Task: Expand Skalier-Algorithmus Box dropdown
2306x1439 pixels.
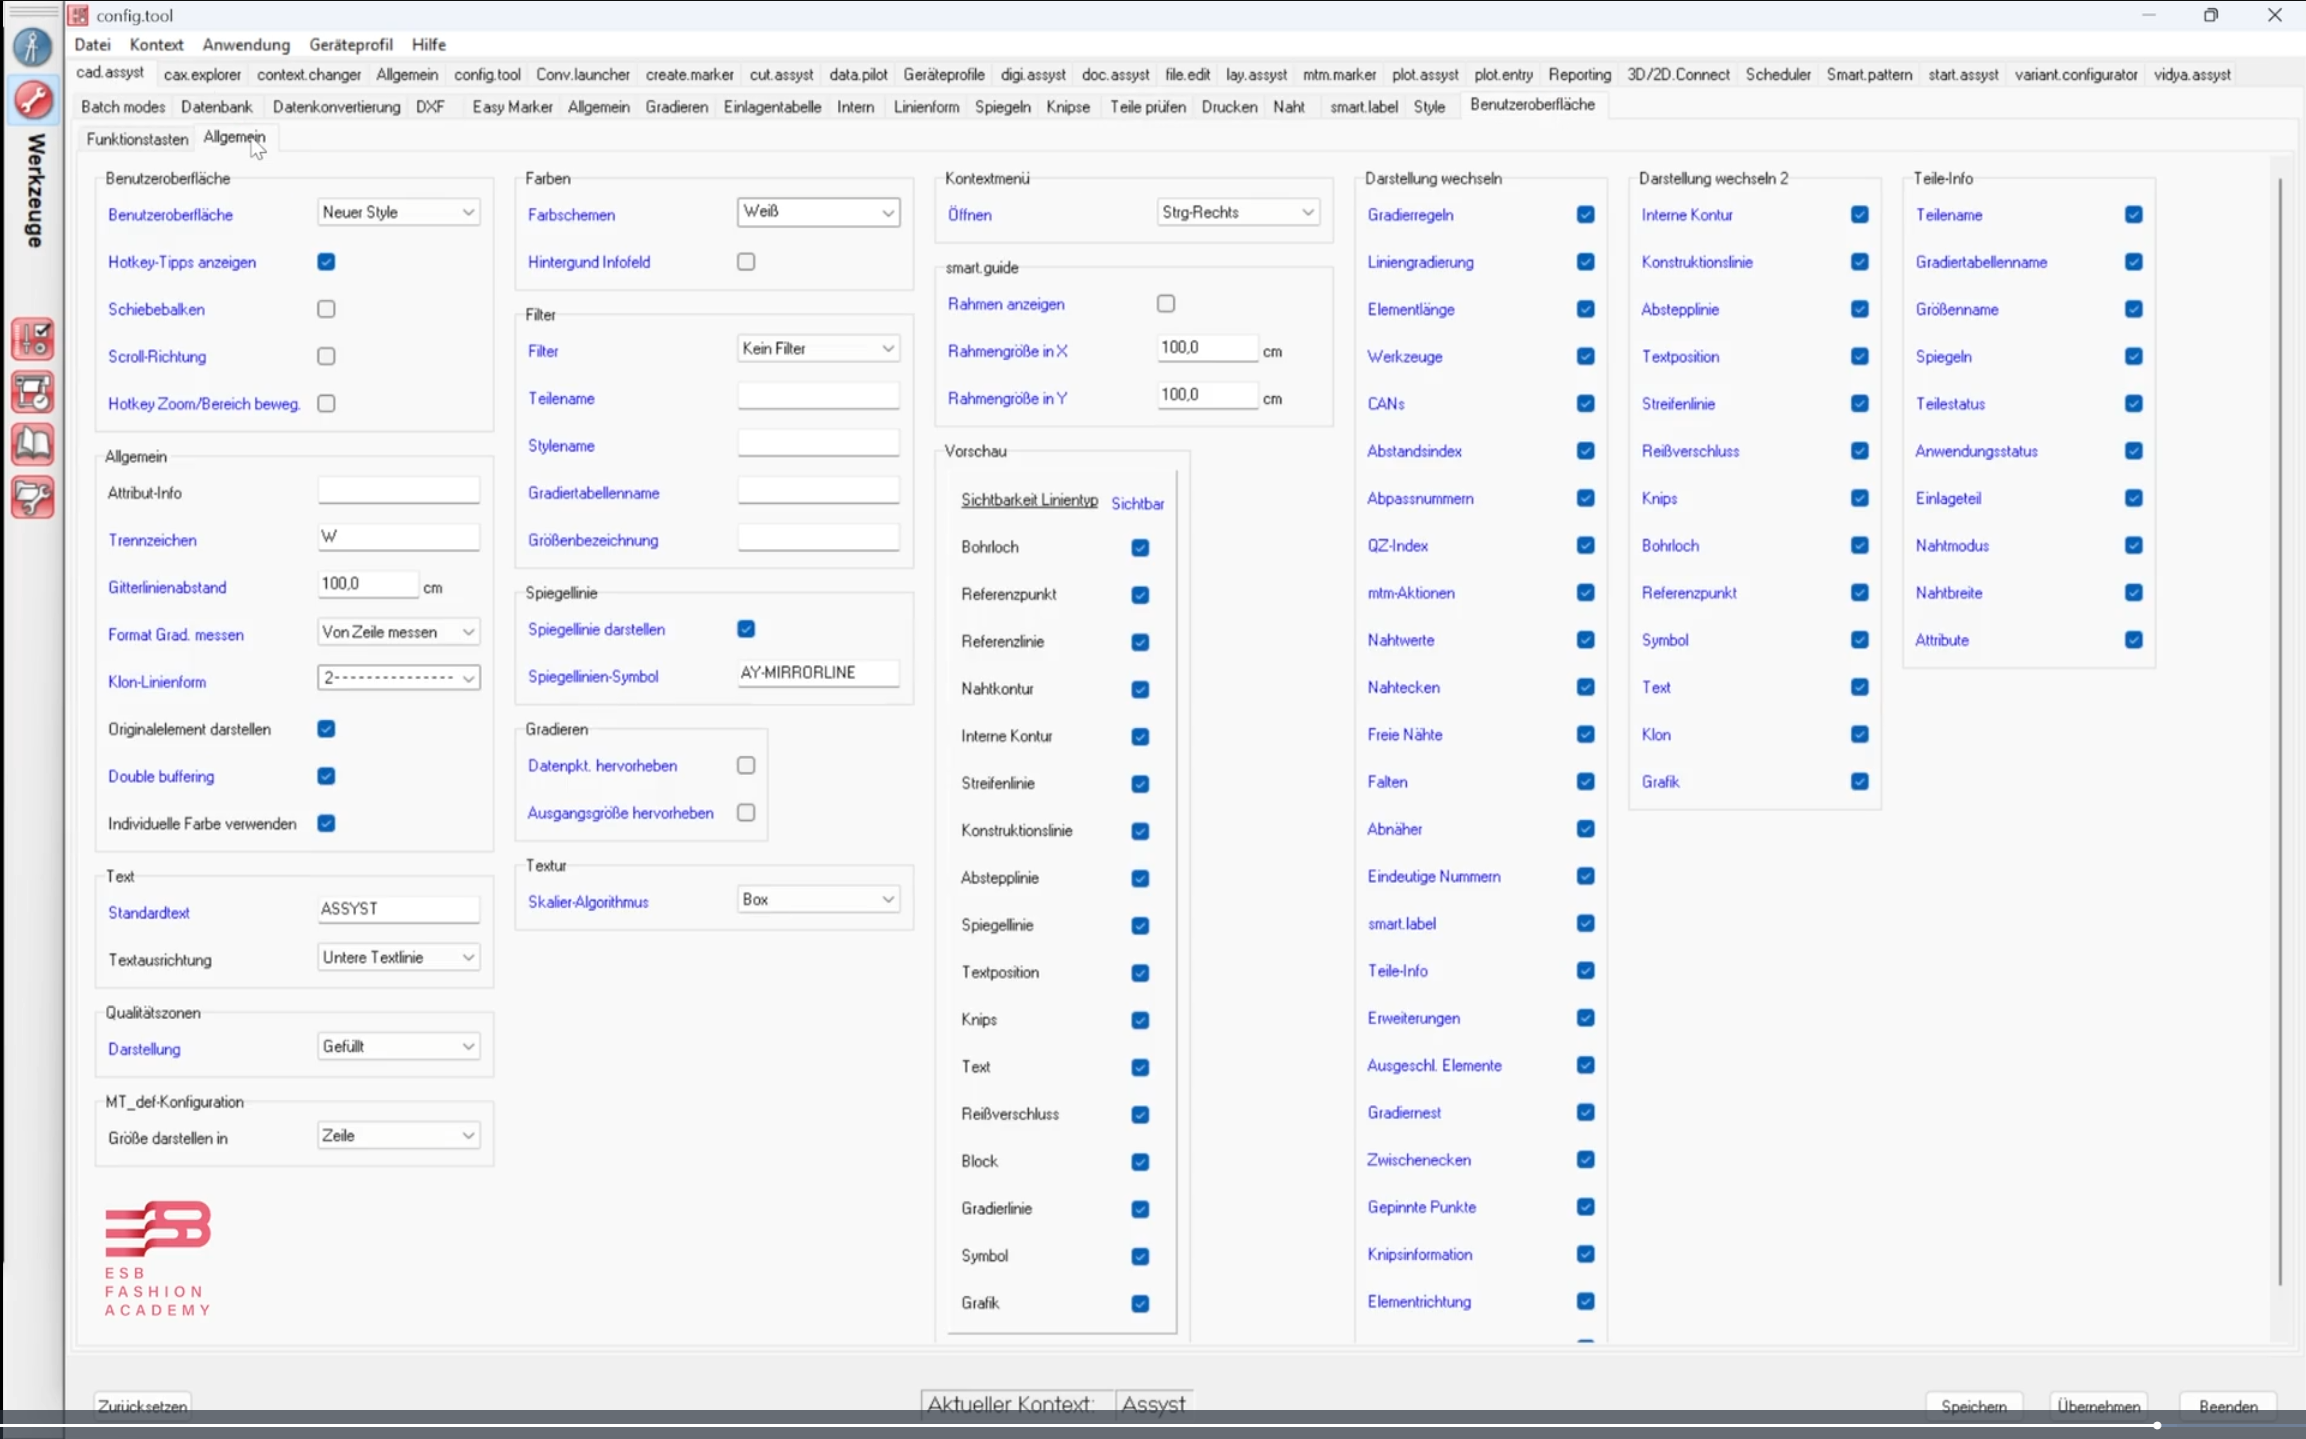Action: click(818, 900)
